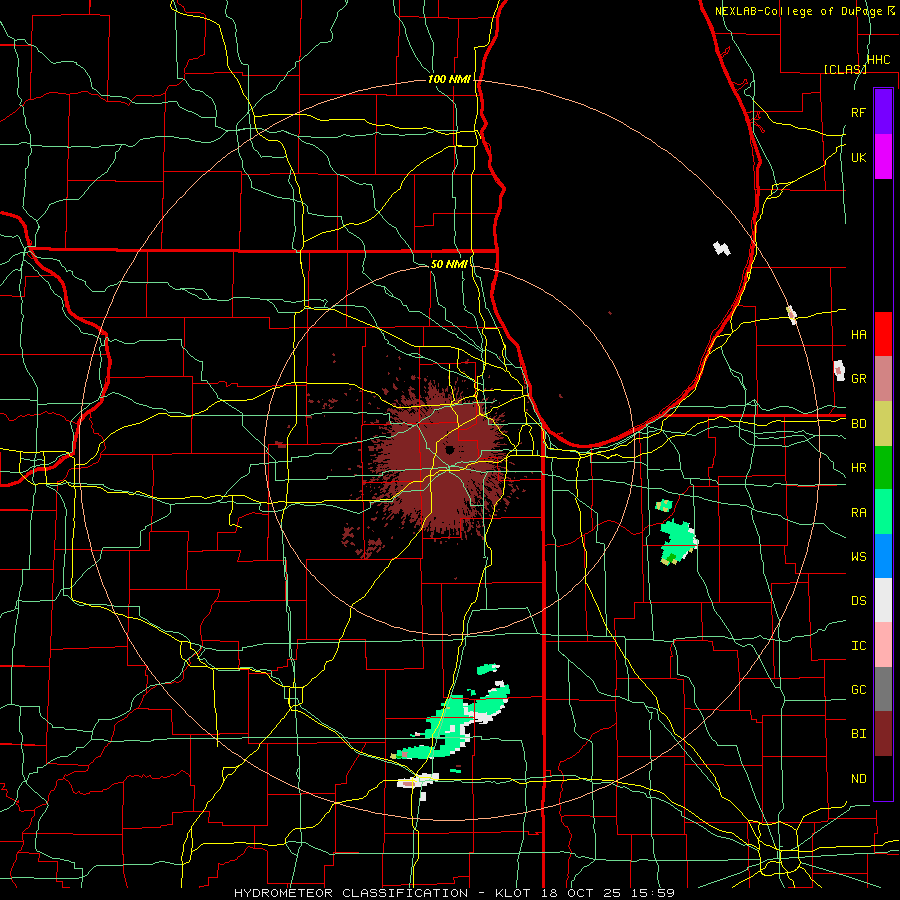This screenshot has height=900, width=900.
Task: Click the WS blue legend color block
Action: point(883,556)
